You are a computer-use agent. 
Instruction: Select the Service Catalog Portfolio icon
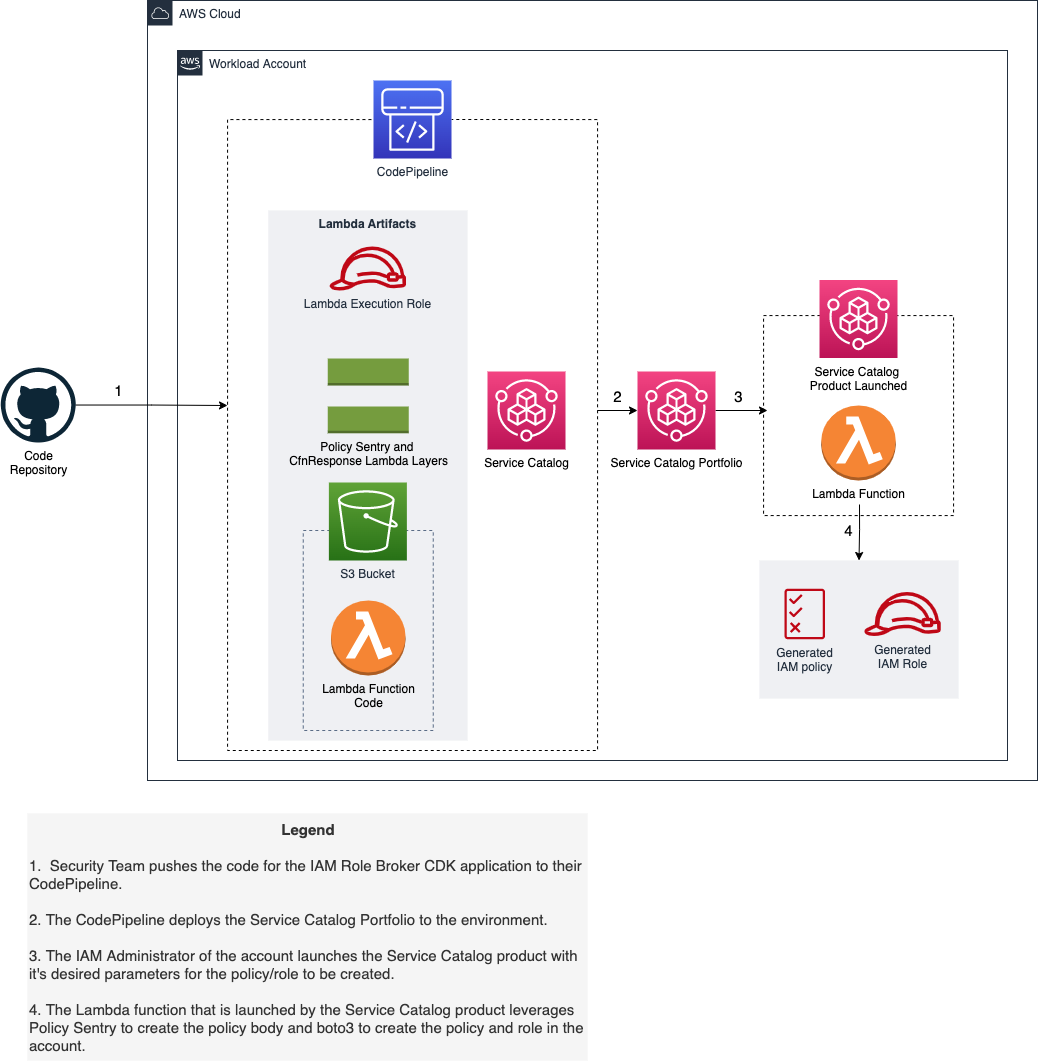(676, 410)
